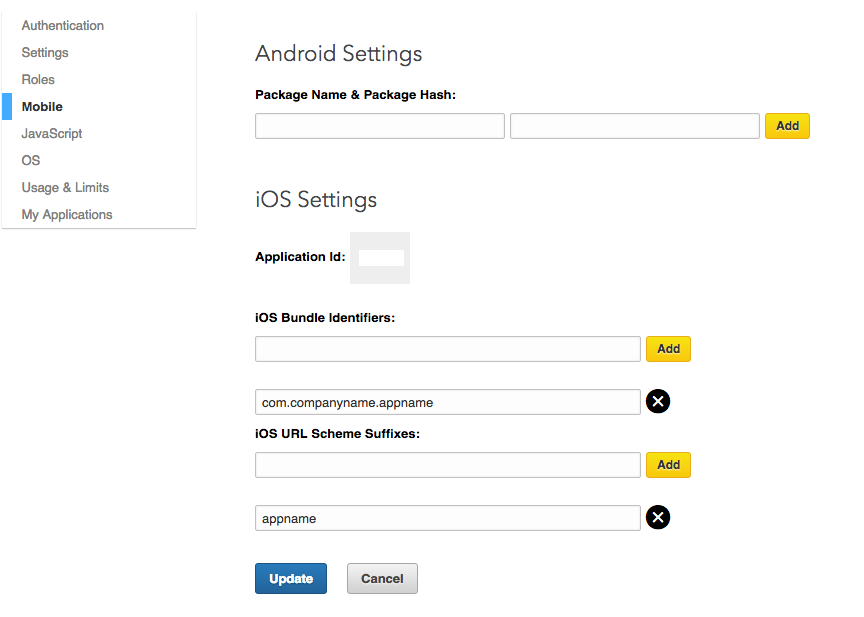Focus the Android Package Hash field
Screen dimensions: 864x617
point(634,126)
